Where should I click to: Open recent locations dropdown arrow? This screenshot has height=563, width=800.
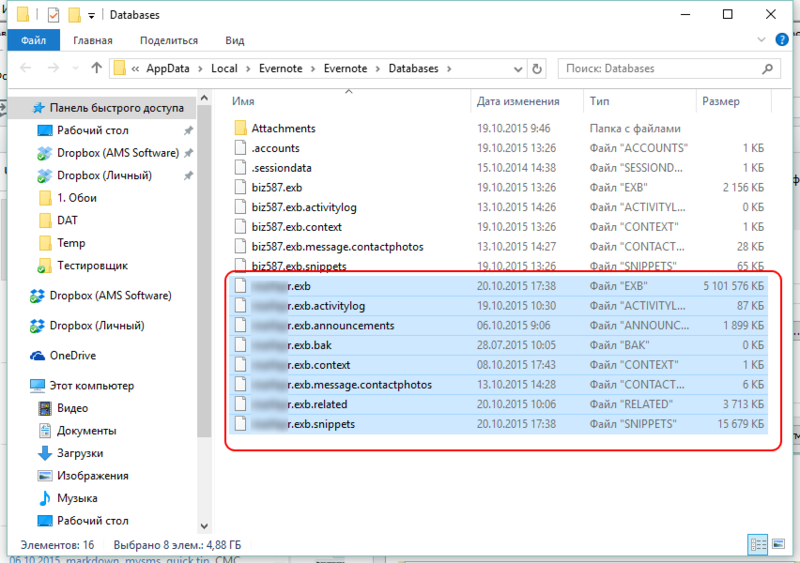coord(76,68)
